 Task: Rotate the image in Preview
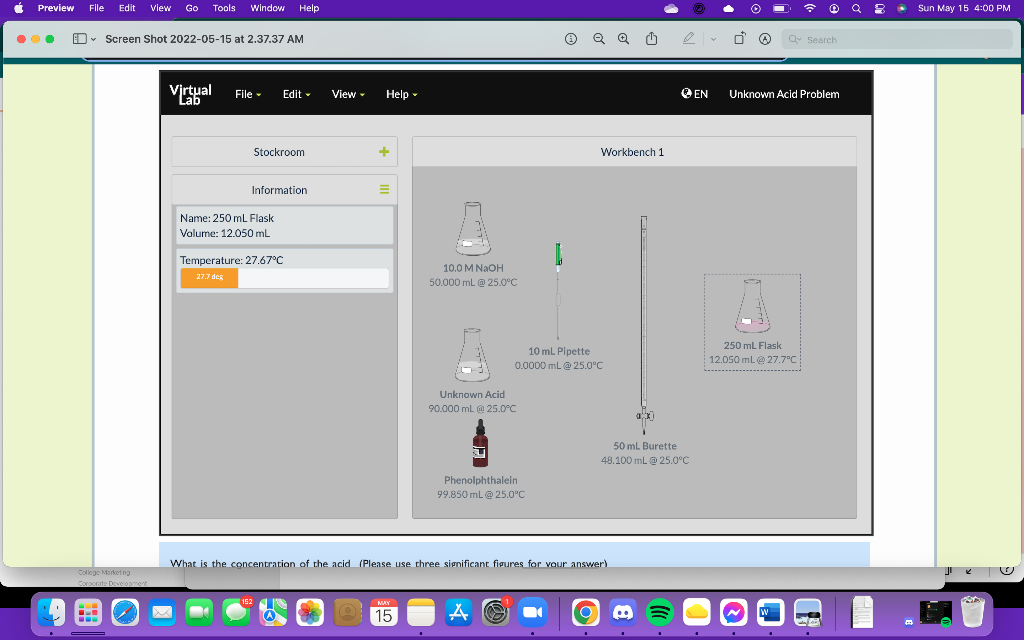tap(739, 39)
